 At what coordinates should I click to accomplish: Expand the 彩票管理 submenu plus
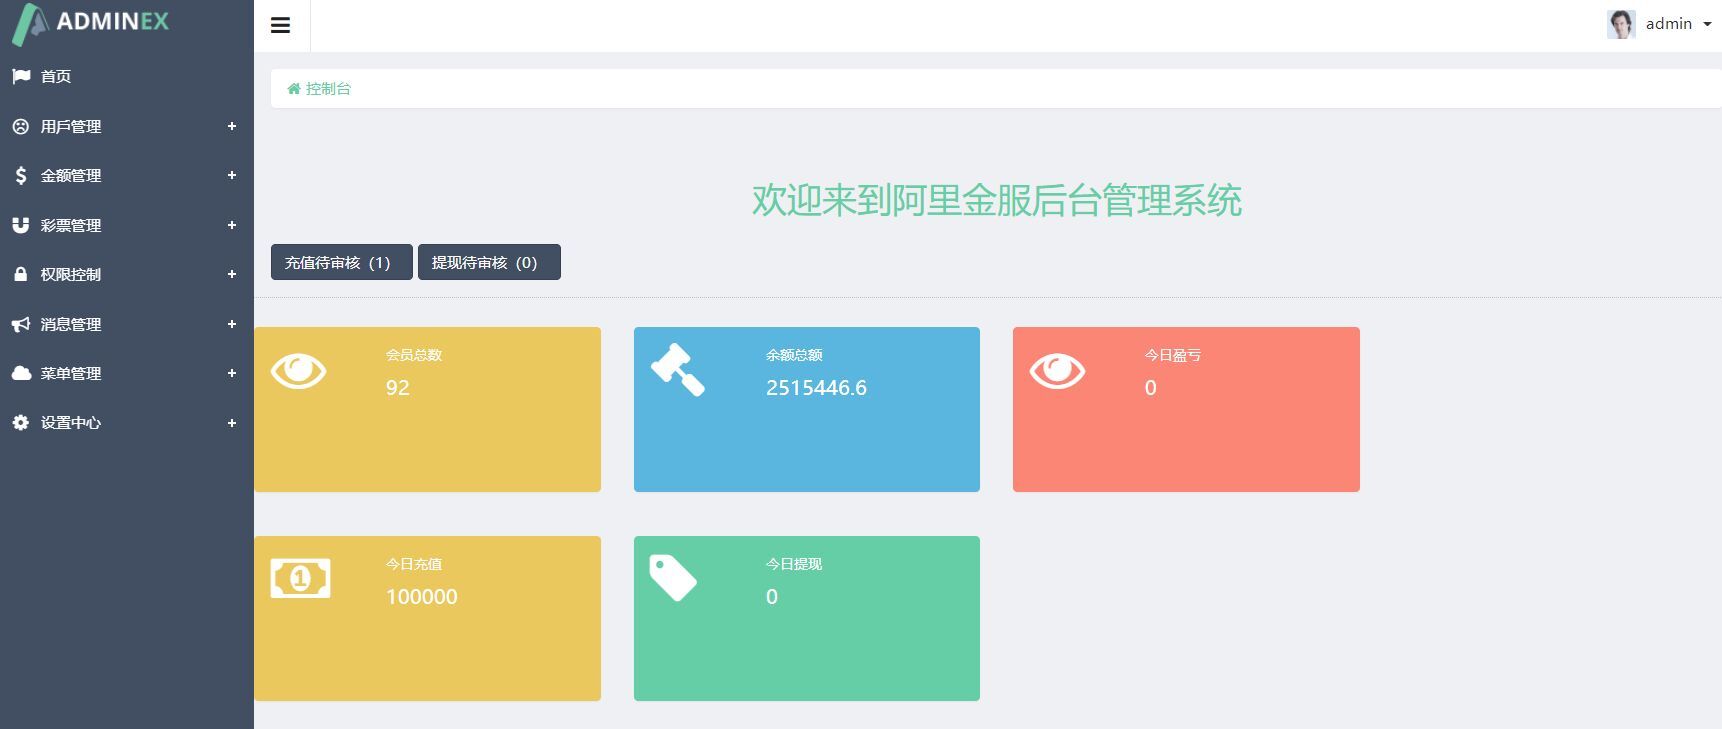pyautogui.click(x=231, y=225)
